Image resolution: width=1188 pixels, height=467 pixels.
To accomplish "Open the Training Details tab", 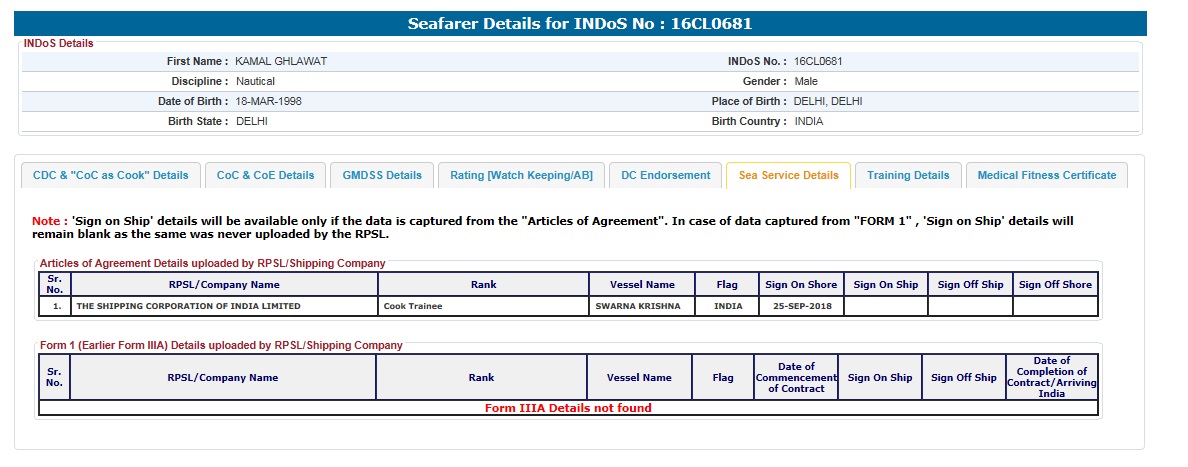I will (908, 175).
